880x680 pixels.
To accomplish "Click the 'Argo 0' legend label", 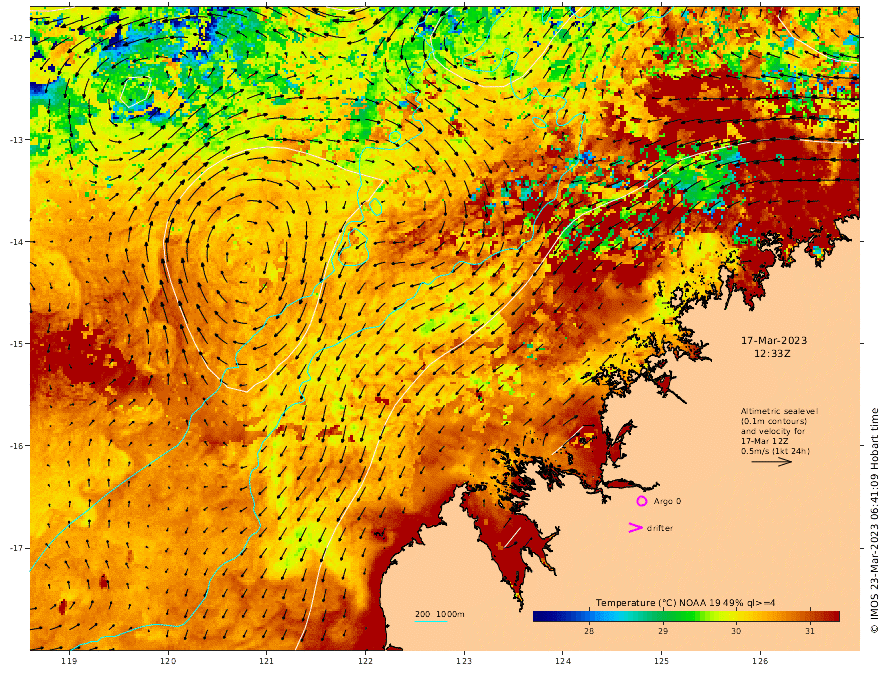I will tap(667, 501).
